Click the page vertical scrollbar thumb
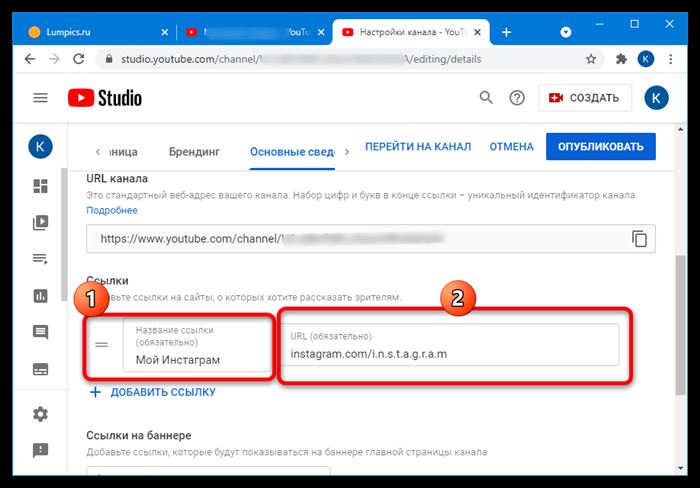This screenshot has height=488, width=700. click(x=680, y=325)
